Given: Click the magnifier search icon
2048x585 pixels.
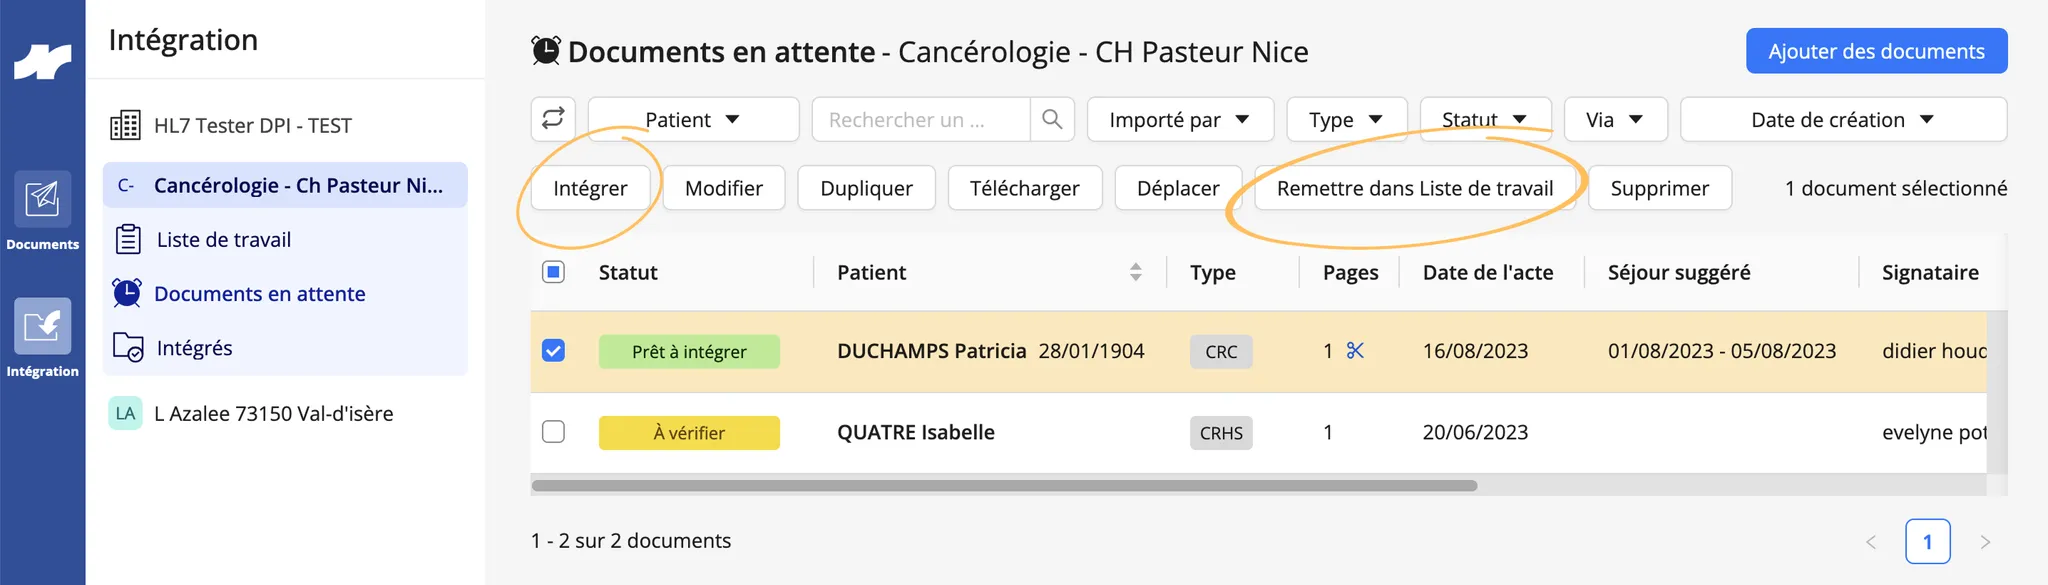Looking at the screenshot, I should (x=1052, y=119).
